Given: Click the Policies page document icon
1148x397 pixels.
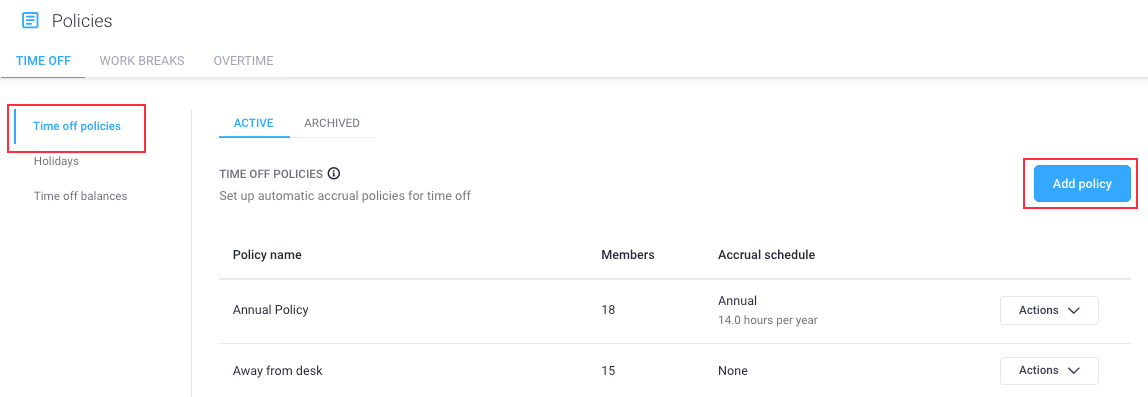Looking at the screenshot, I should [30, 21].
